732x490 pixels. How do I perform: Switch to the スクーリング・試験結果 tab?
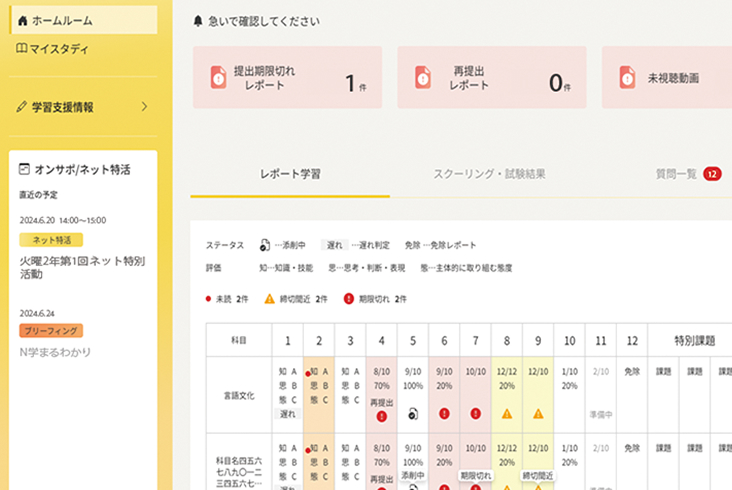click(x=489, y=174)
